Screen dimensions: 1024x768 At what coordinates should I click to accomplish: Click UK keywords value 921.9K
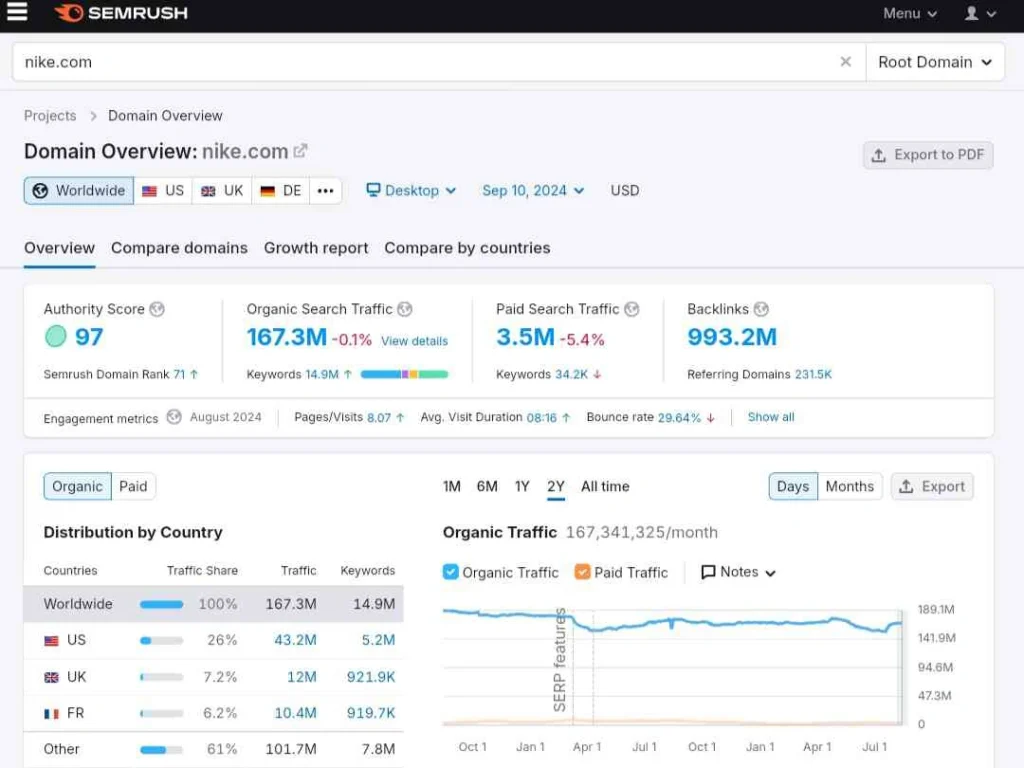click(x=371, y=677)
